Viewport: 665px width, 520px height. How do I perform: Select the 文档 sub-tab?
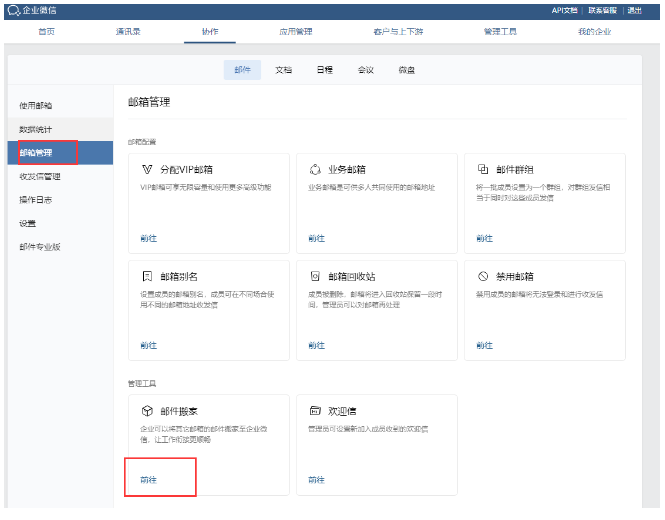pyautogui.click(x=284, y=70)
